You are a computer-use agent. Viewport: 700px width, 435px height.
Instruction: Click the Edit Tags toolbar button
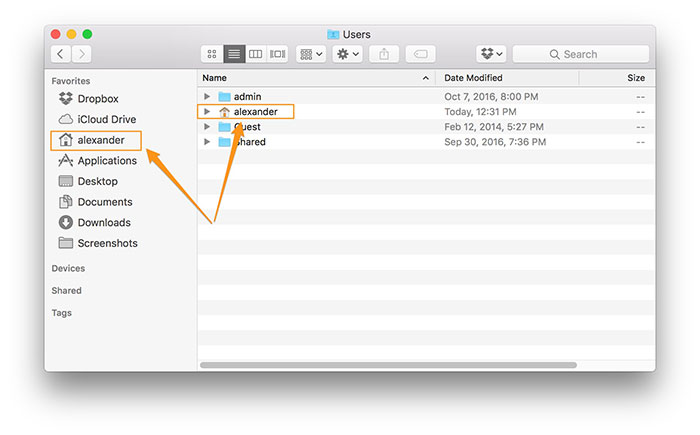point(420,54)
